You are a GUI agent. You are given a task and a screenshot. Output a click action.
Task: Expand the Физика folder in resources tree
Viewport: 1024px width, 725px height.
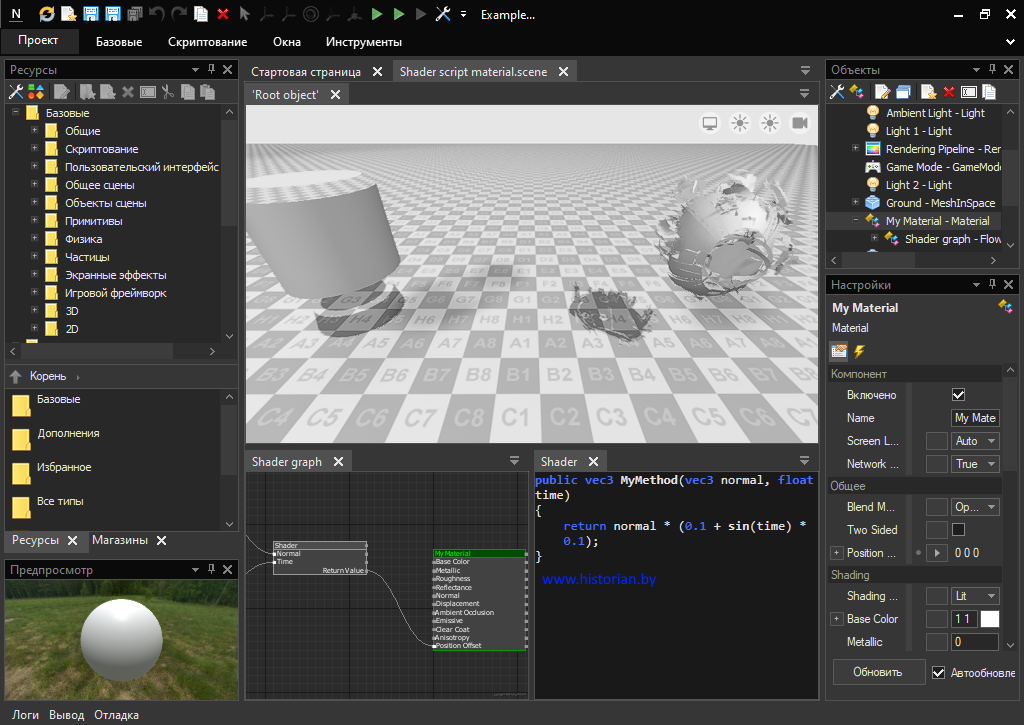(35, 239)
